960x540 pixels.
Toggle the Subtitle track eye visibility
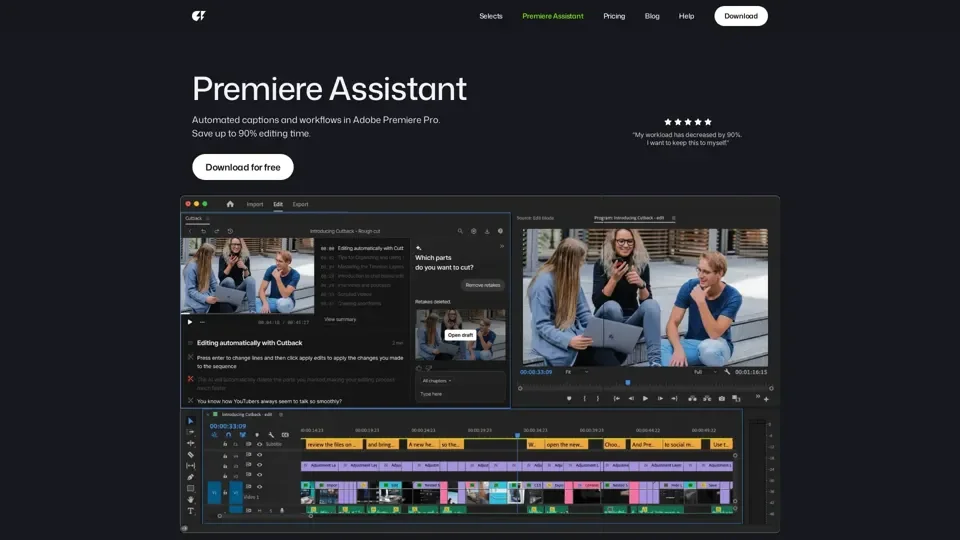[x=260, y=444]
